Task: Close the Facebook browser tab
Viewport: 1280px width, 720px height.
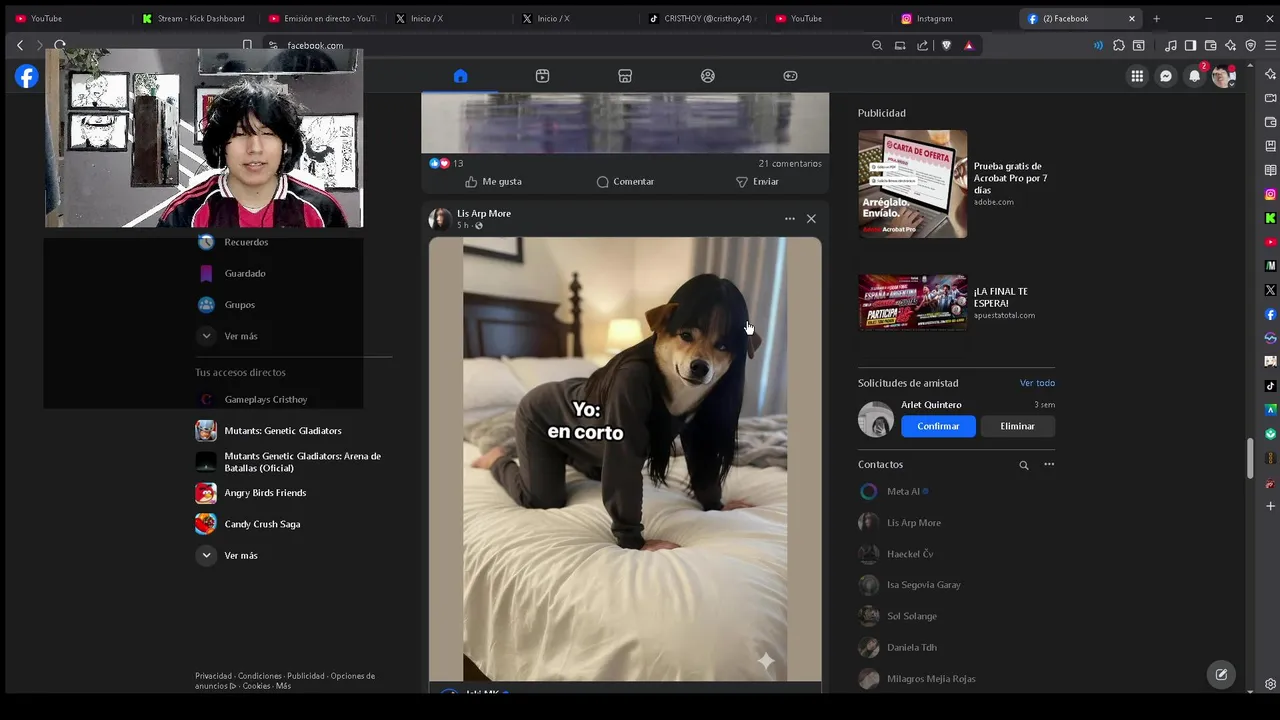Action: coord(1132,18)
